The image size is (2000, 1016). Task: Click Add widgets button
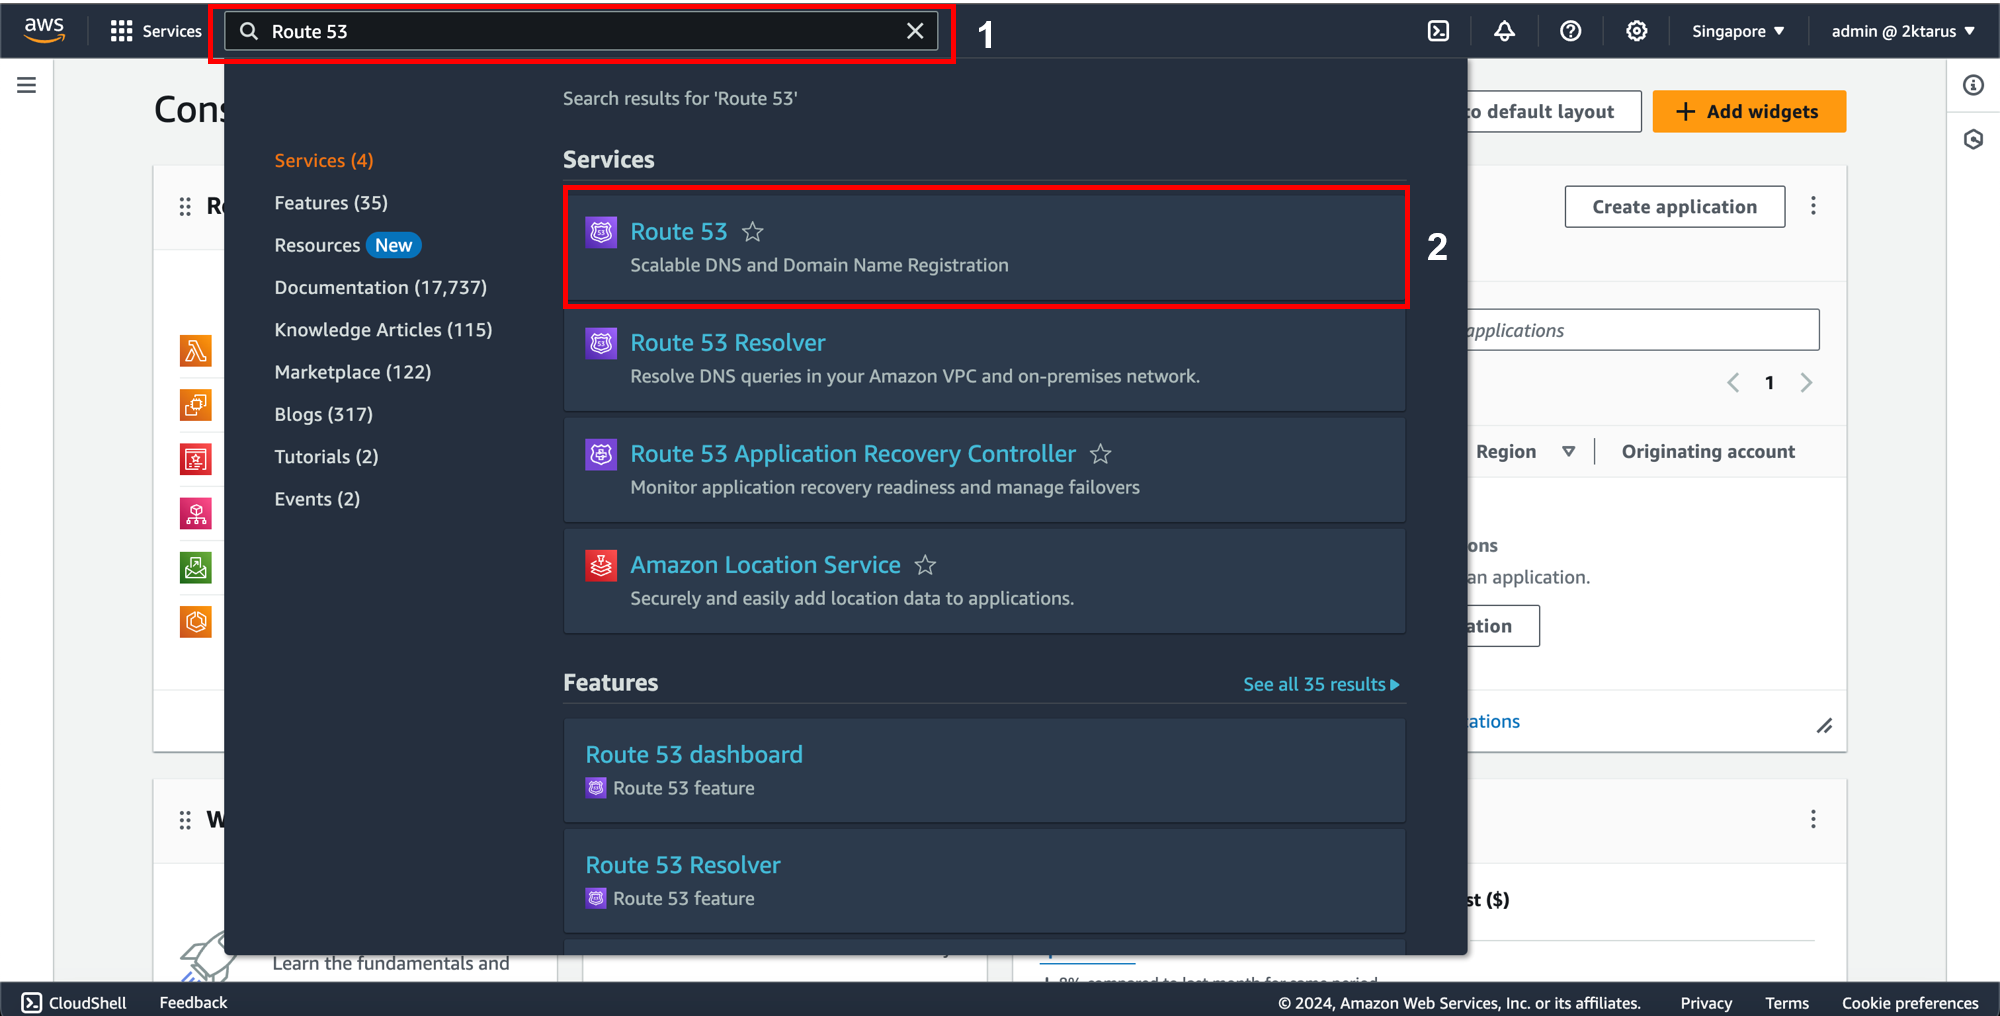pos(1749,111)
